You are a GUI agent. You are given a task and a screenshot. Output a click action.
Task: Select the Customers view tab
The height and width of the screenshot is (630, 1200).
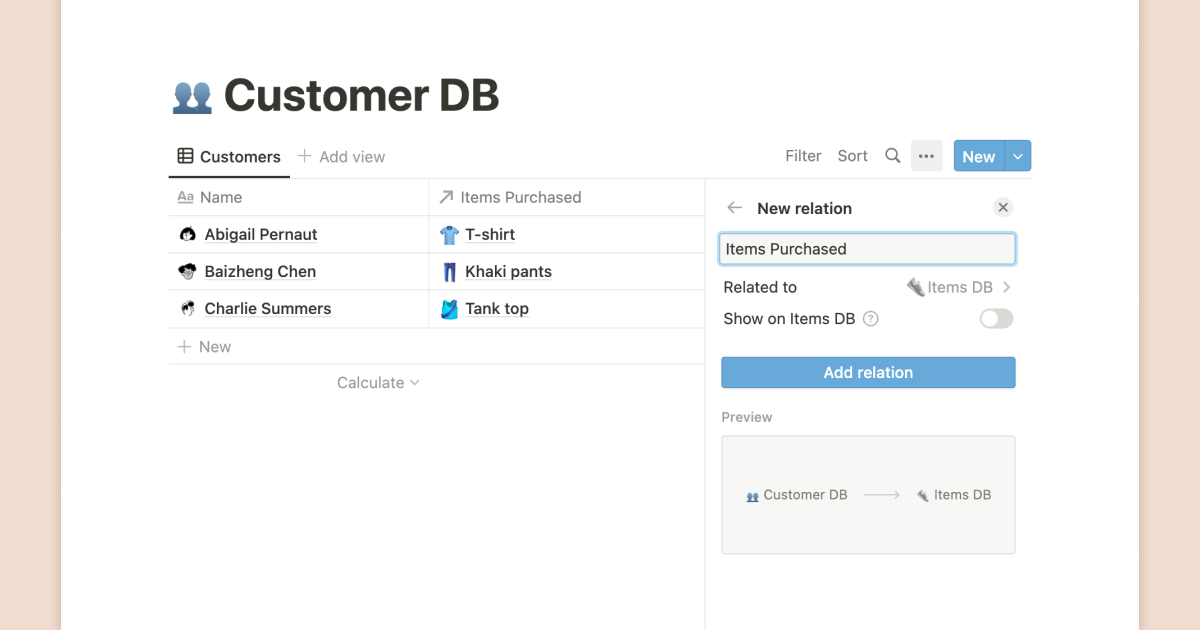(x=229, y=157)
